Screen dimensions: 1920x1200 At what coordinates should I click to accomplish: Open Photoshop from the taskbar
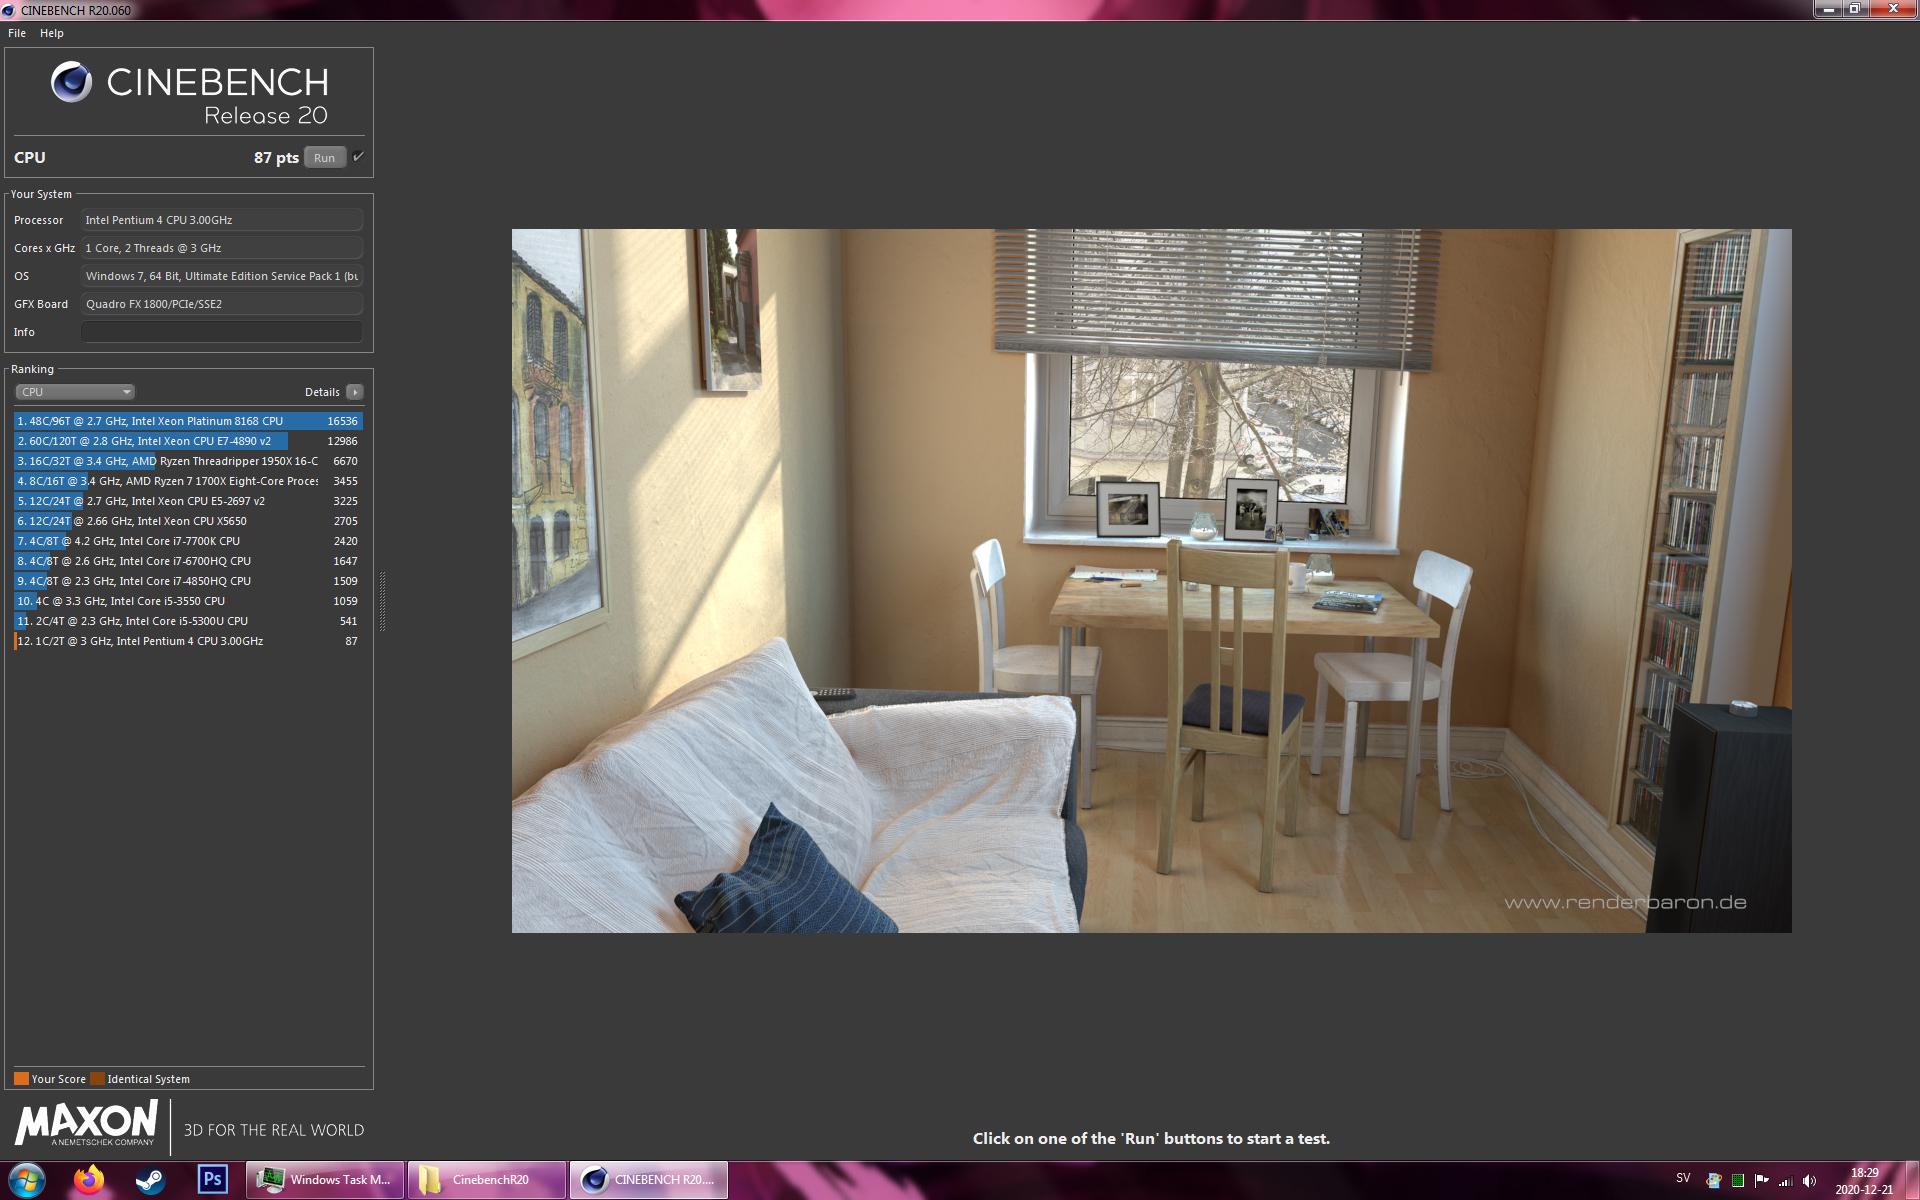click(212, 1180)
